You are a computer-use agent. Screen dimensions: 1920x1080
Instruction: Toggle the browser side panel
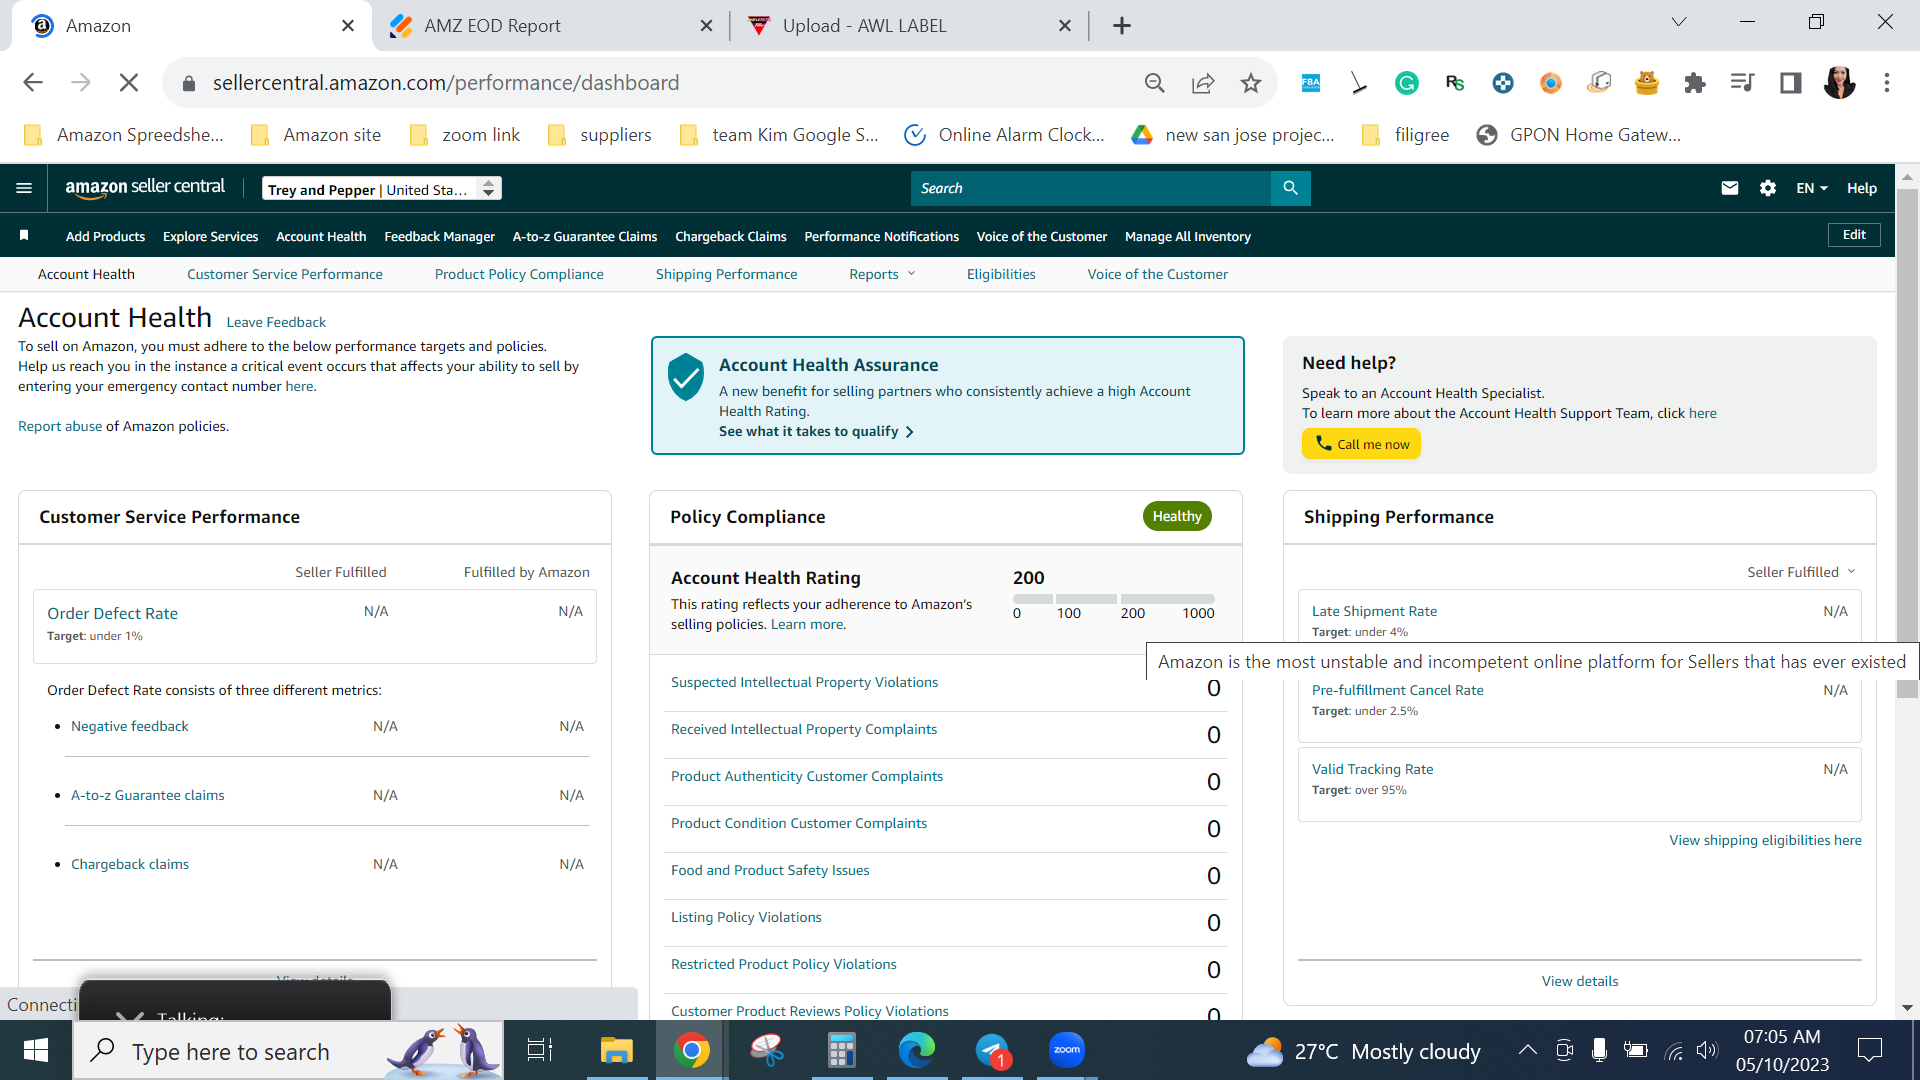tap(1790, 83)
